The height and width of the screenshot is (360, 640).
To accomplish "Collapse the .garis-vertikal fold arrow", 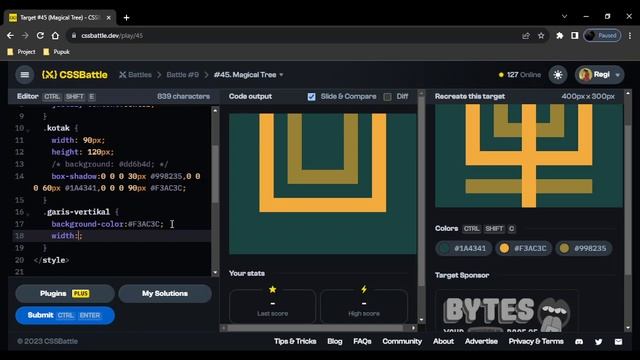I will click(x=28, y=213).
